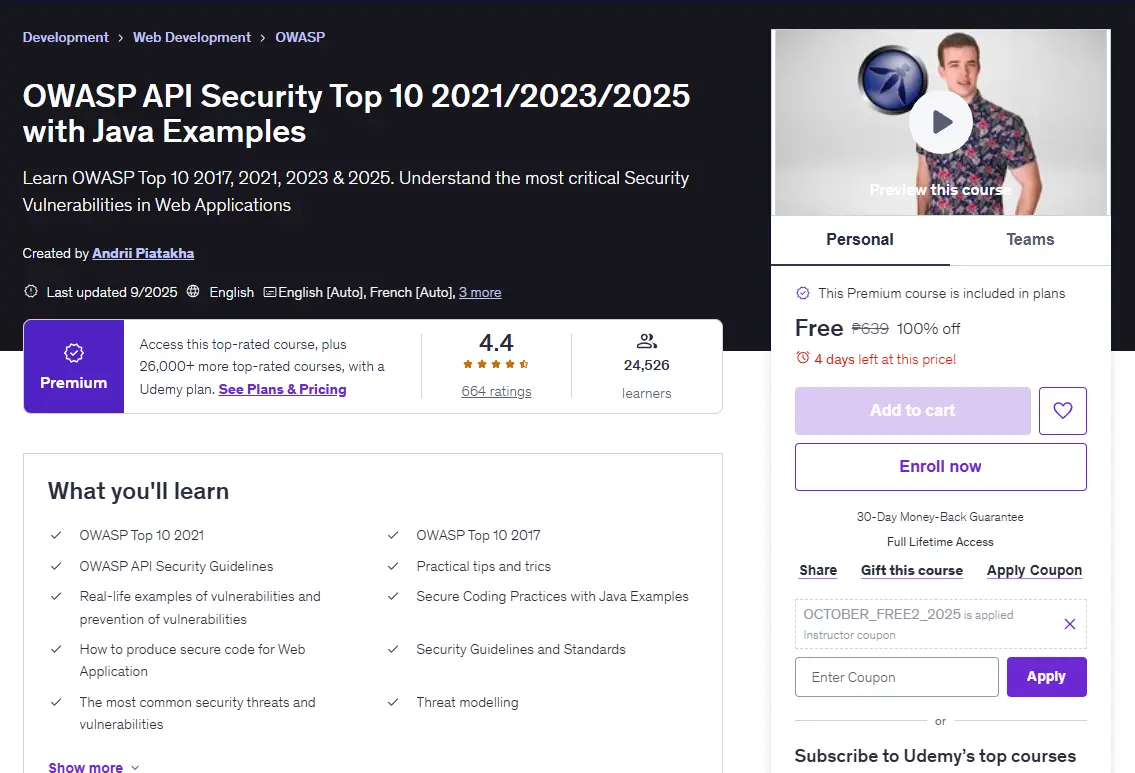Click checkmark next to OWASP Top 10 2021
Image resolution: width=1135 pixels, height=773 pixels.
(x=56, y=536)
